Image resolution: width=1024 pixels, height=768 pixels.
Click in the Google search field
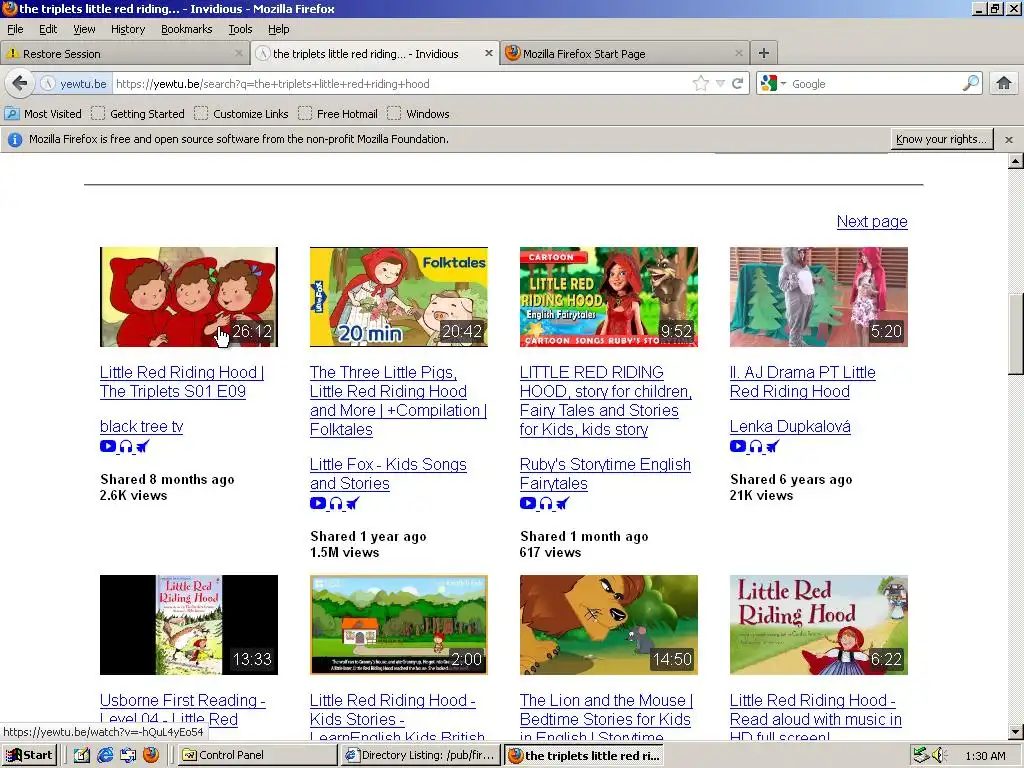point(875,84)
